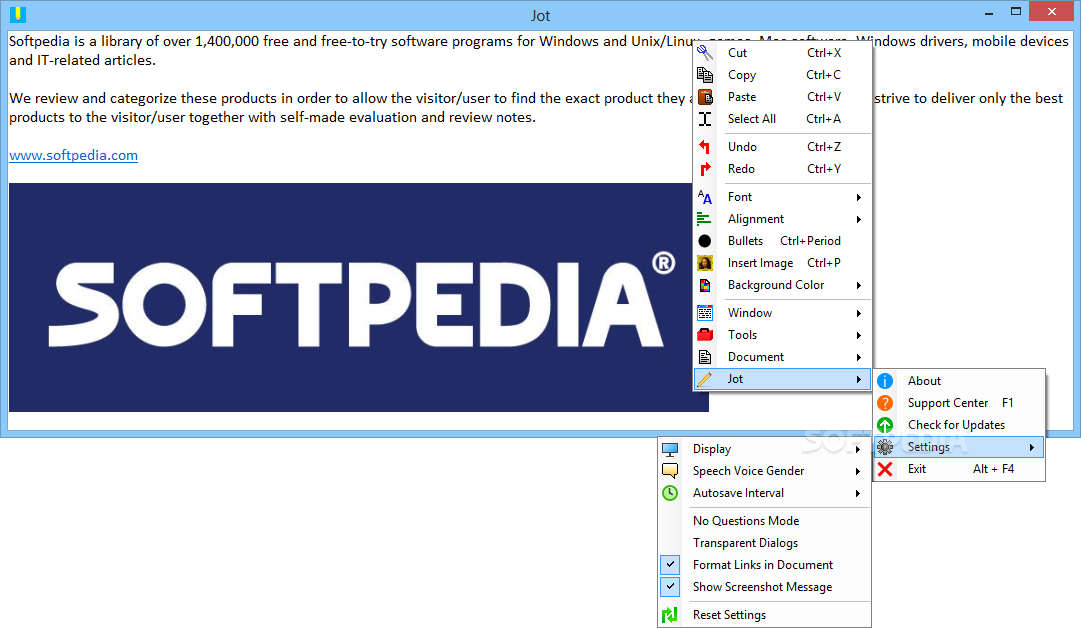Click the red Undo arrow icon

click(x=705, y=146)
